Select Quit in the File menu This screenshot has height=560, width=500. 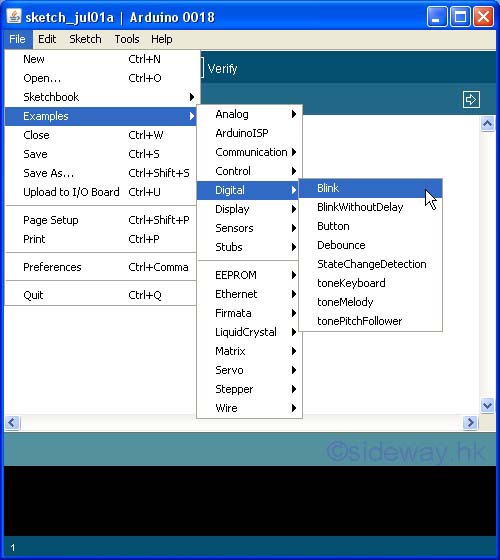point(100,295)
